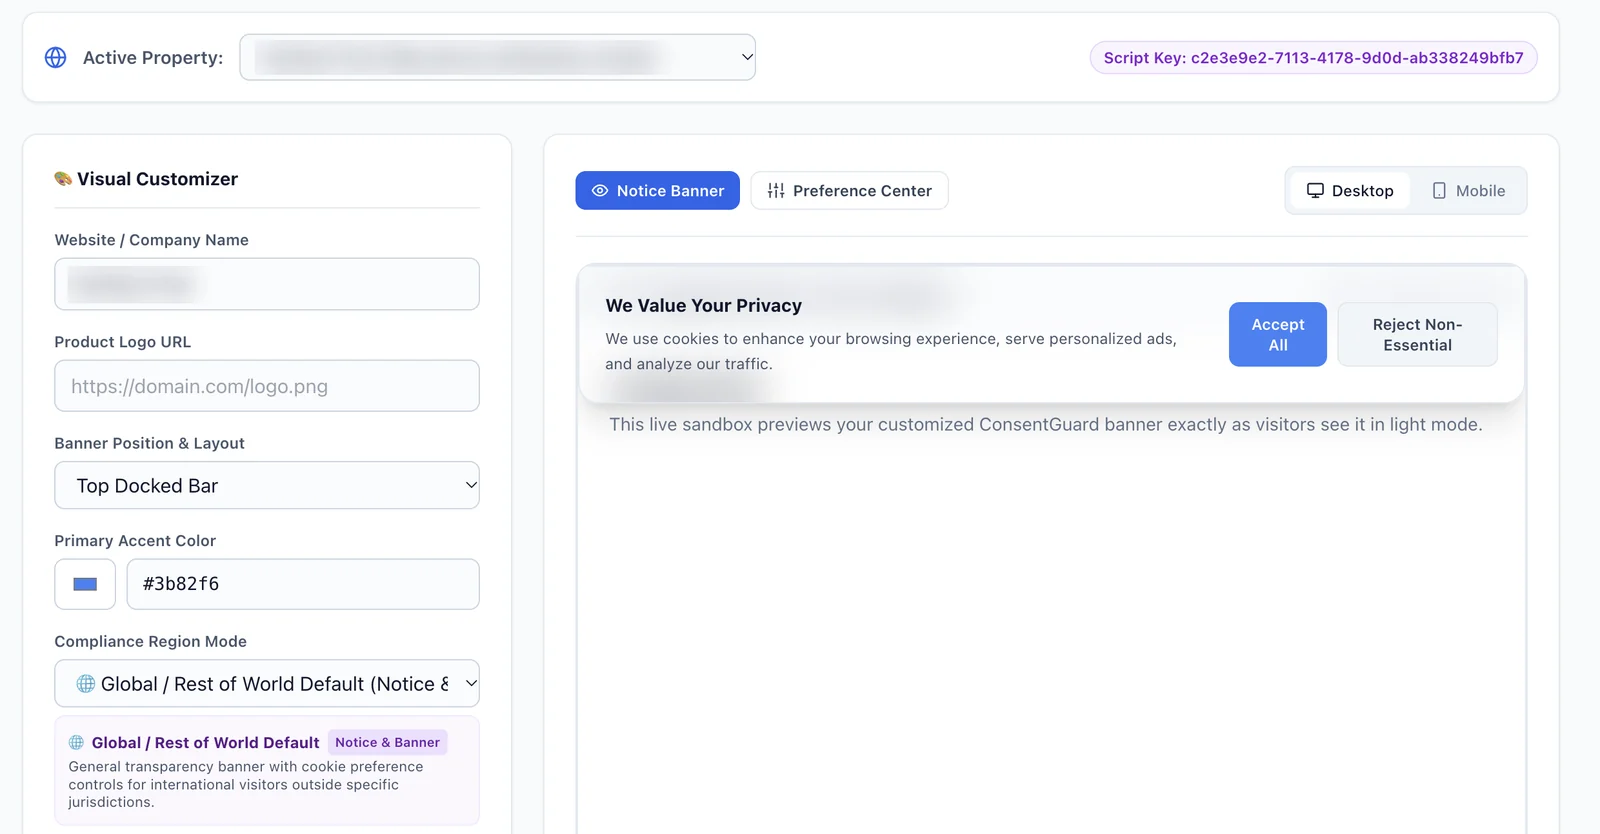
Task: Select Mobile preview mode
Action: pos(1468,191)
